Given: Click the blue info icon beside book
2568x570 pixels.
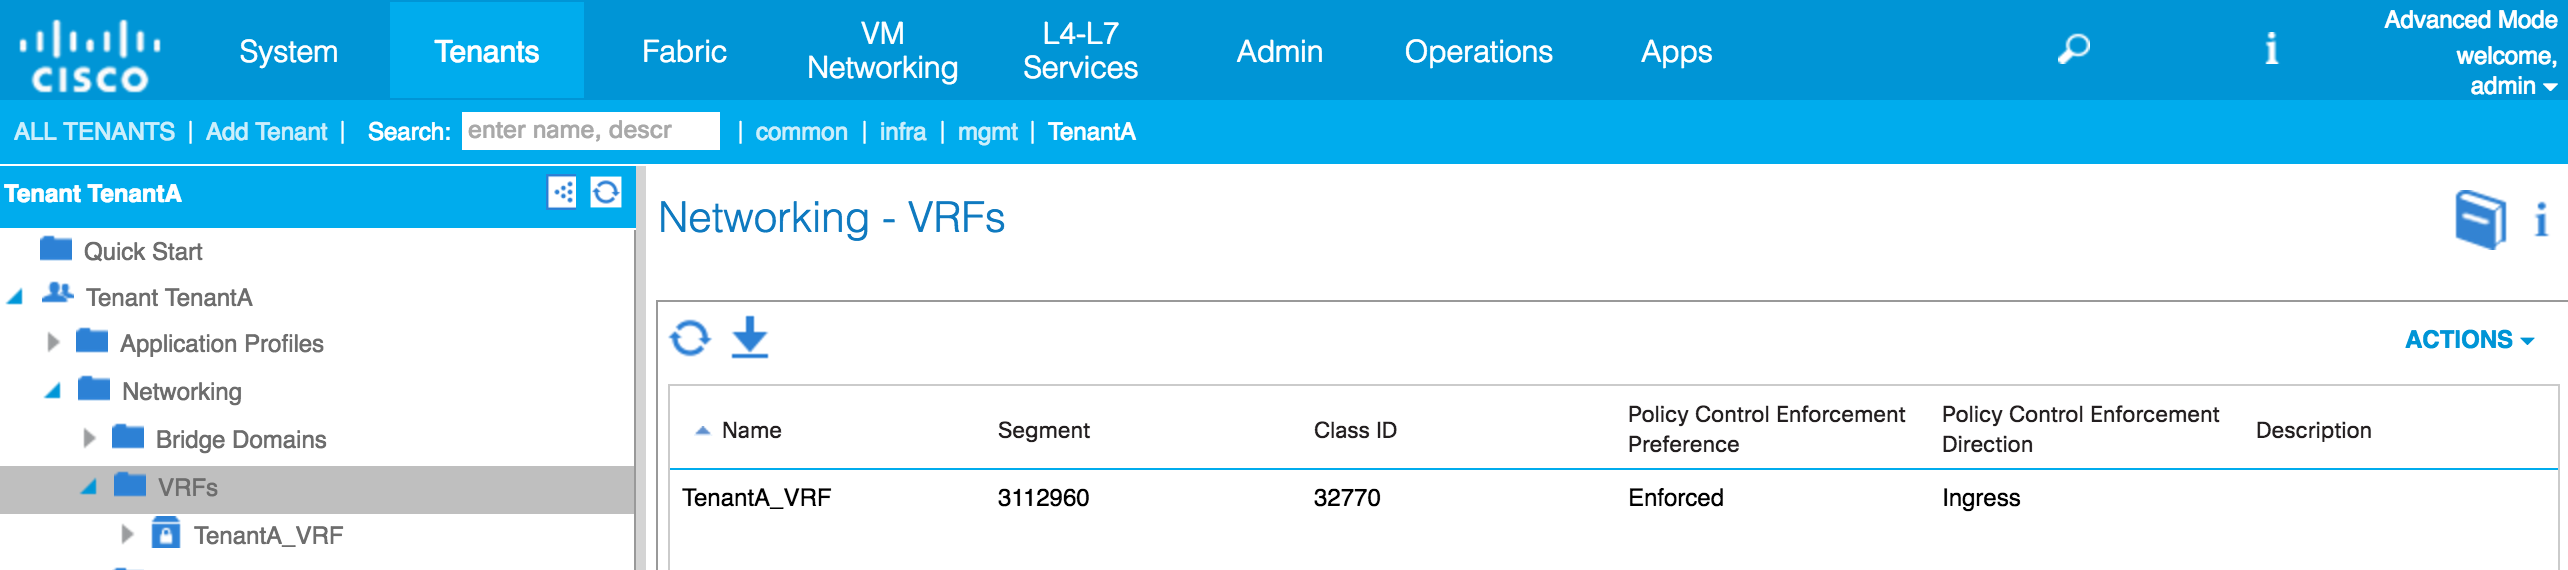Looking at the screenshot, I should click(2540, 220).
